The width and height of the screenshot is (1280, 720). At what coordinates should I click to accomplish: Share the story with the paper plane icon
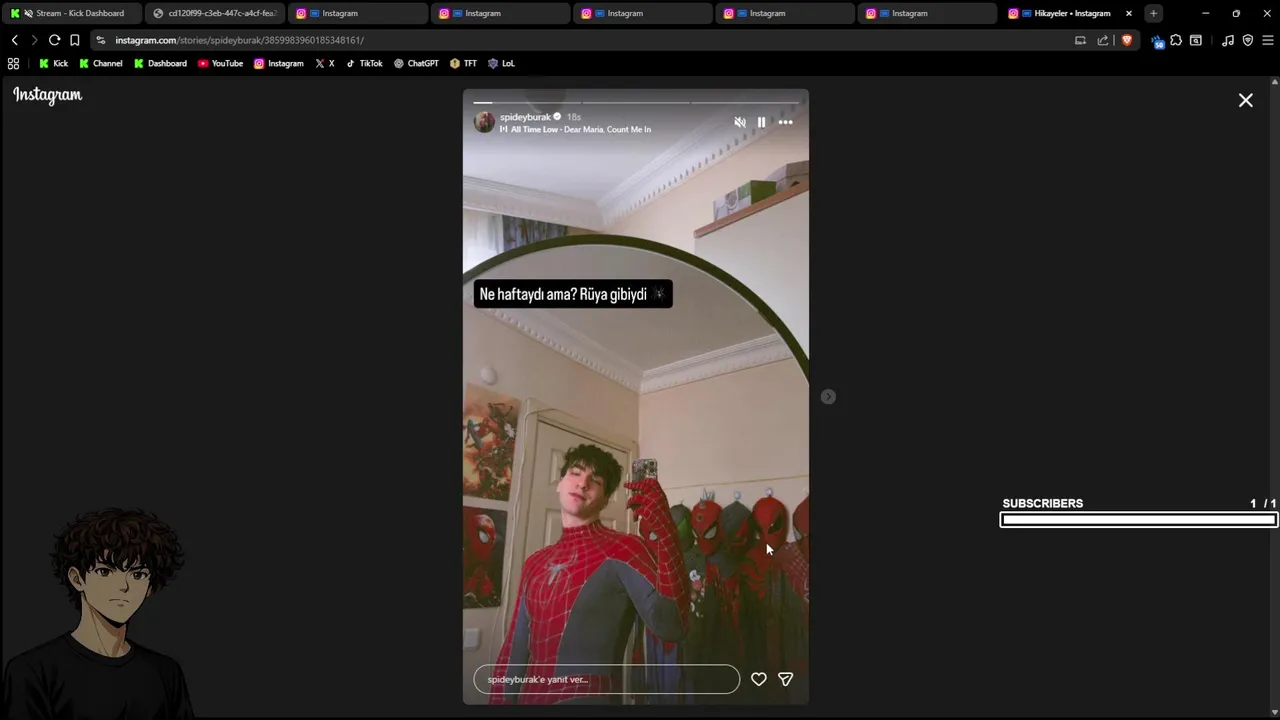(x=785, y=679)
